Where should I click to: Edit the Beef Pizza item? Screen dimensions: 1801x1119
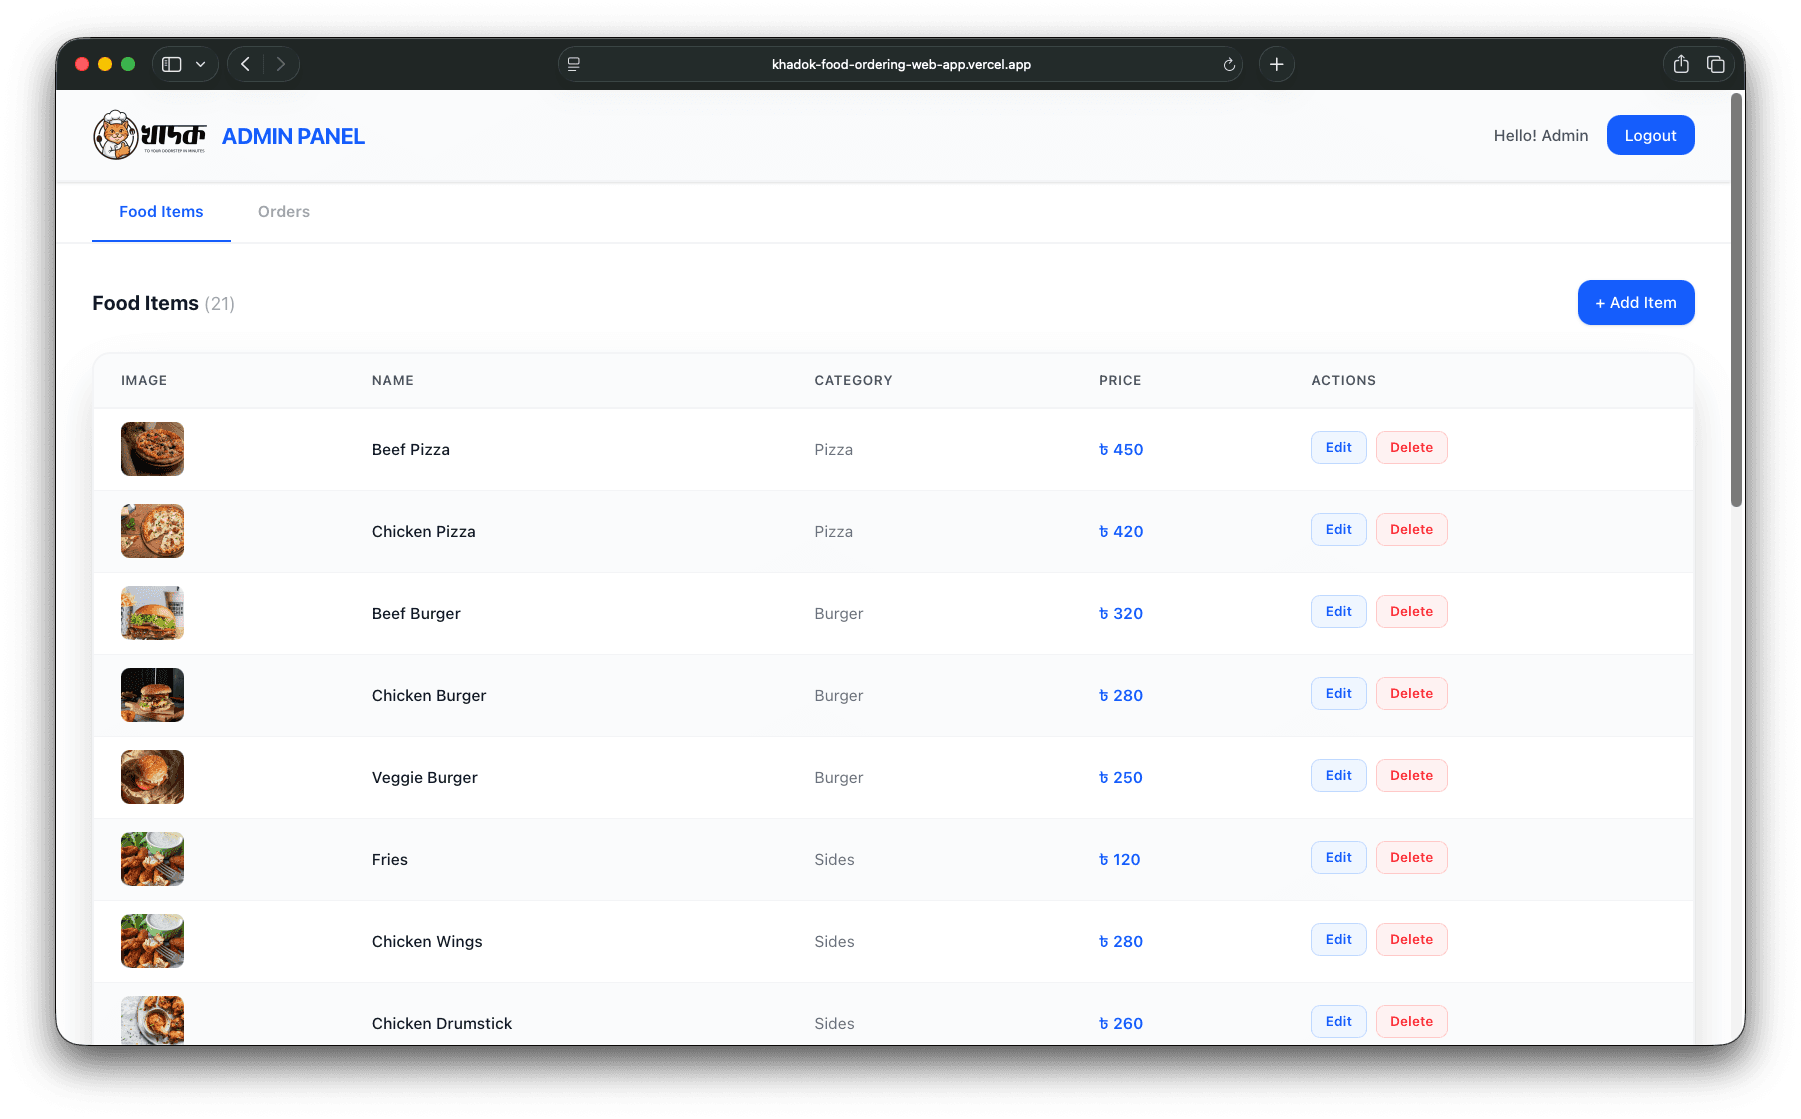pyautogui.click(x=1338, y=448)
